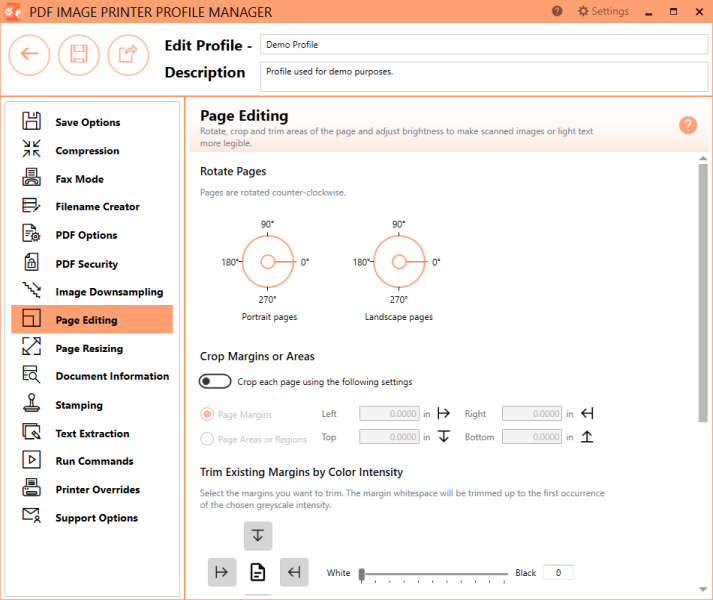Screen dimensions: 713x600
Task: Click the scrollbar down arrow
Action: point(703,590)
